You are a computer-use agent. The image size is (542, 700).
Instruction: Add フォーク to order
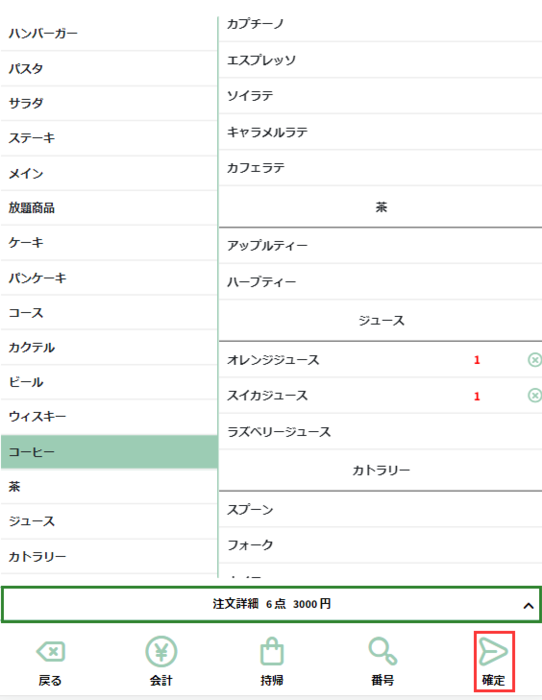point(380,545)
